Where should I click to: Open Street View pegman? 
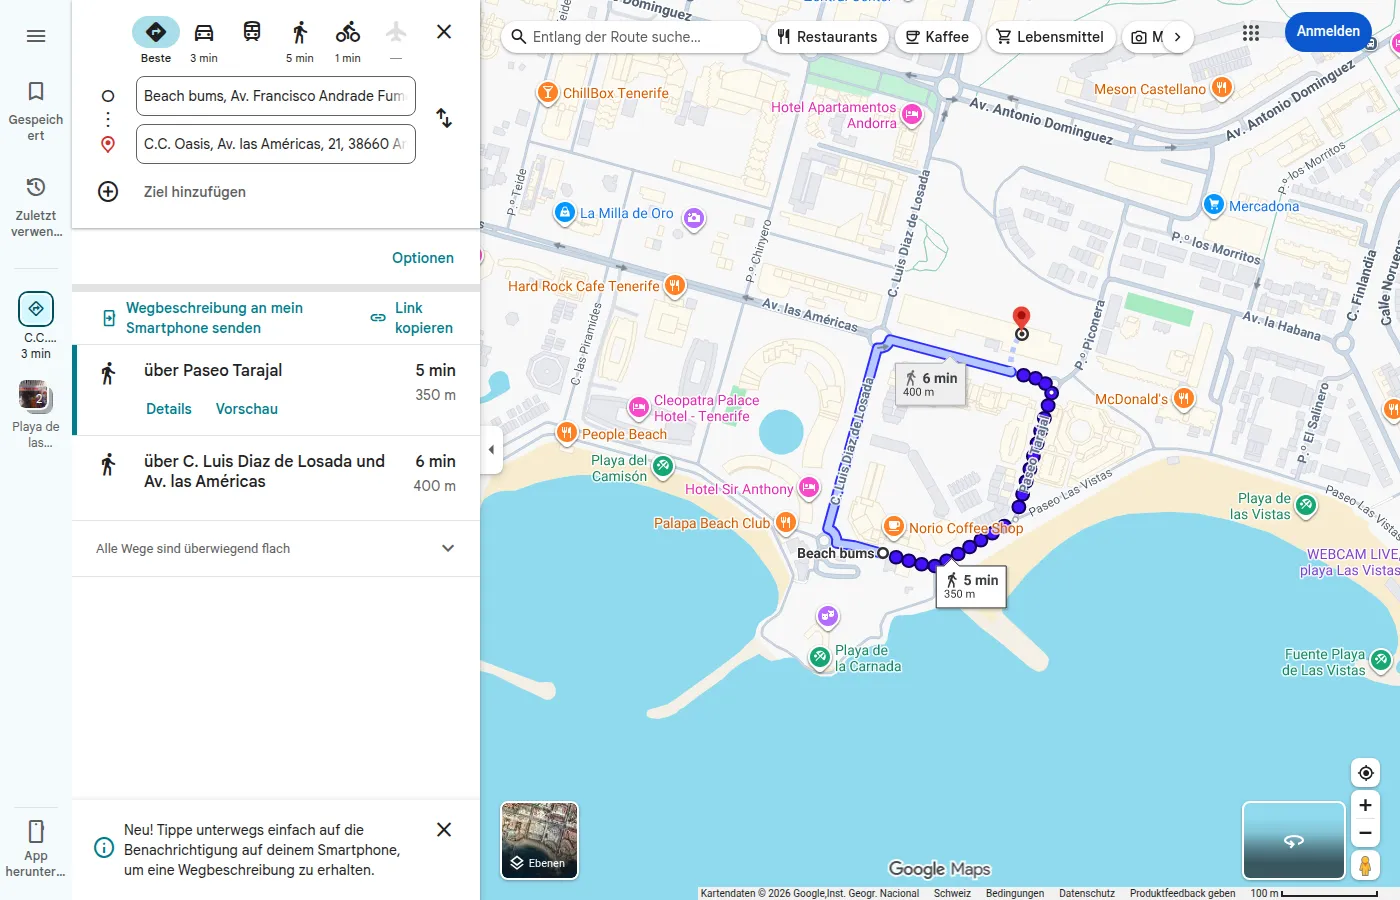pos(1366,865)
